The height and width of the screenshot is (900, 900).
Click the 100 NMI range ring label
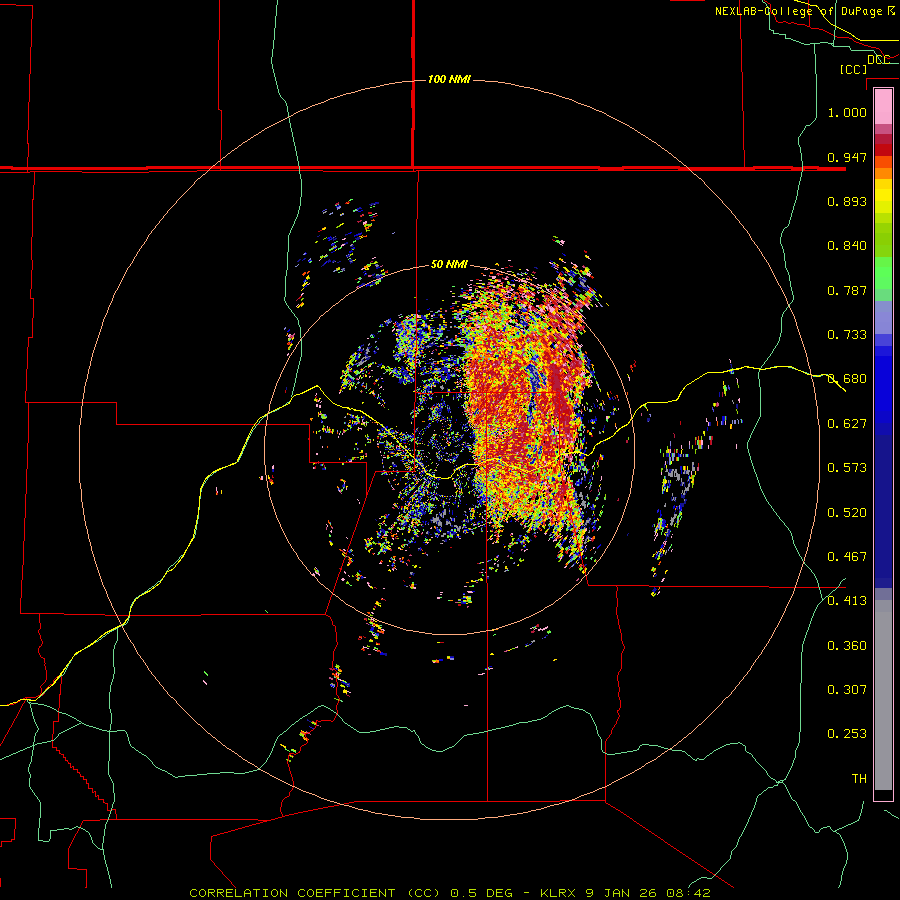449,79
